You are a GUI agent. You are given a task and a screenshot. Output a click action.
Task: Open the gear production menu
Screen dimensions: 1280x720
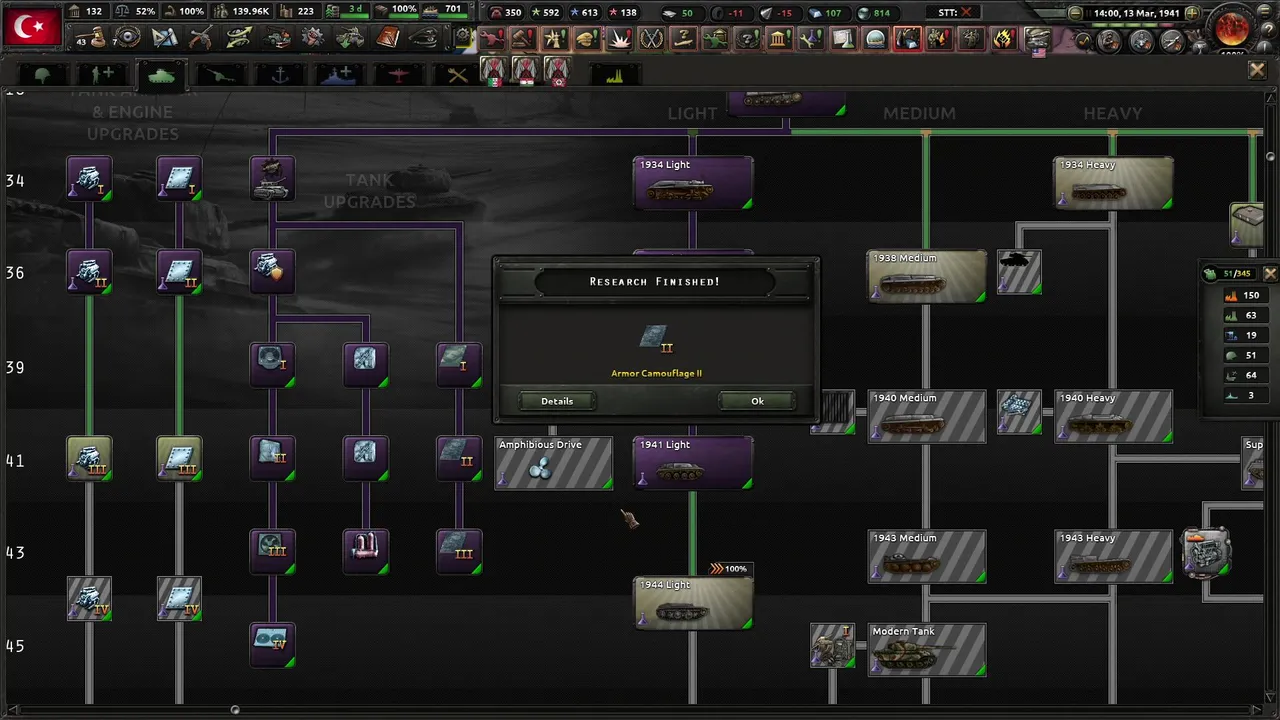coord(313,39)
